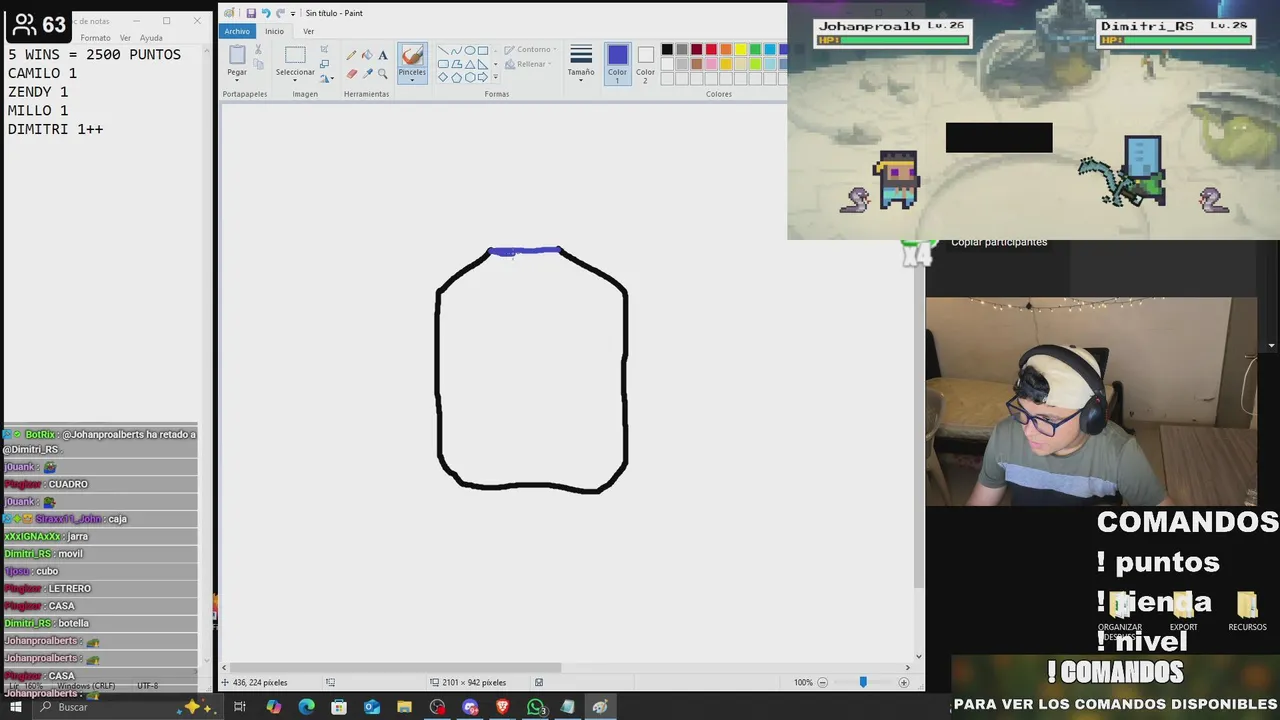Click the Copy icon below the scissors
Viewport: 1280px width, 720px height.
pos(258,64)
